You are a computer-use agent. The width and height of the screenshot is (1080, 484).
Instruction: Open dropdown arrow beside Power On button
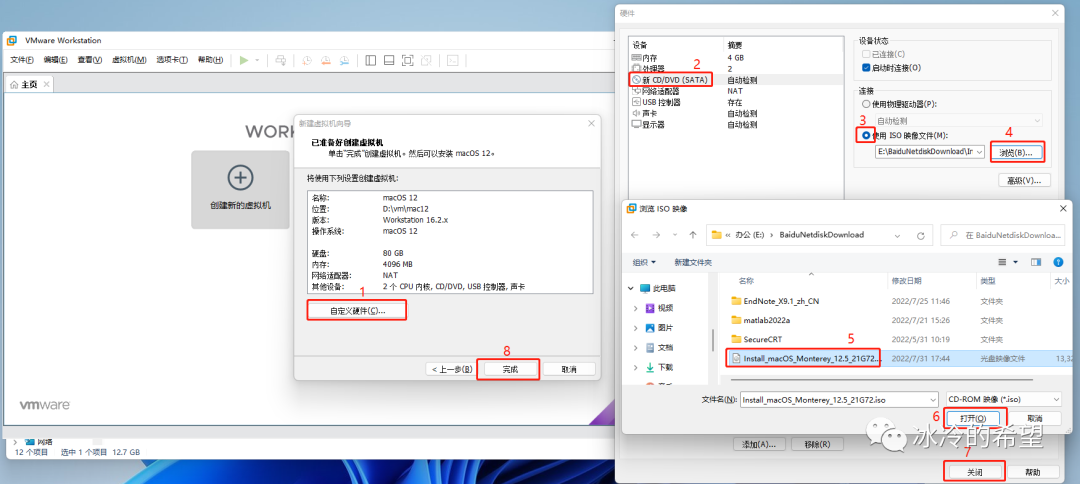point(257,60)
